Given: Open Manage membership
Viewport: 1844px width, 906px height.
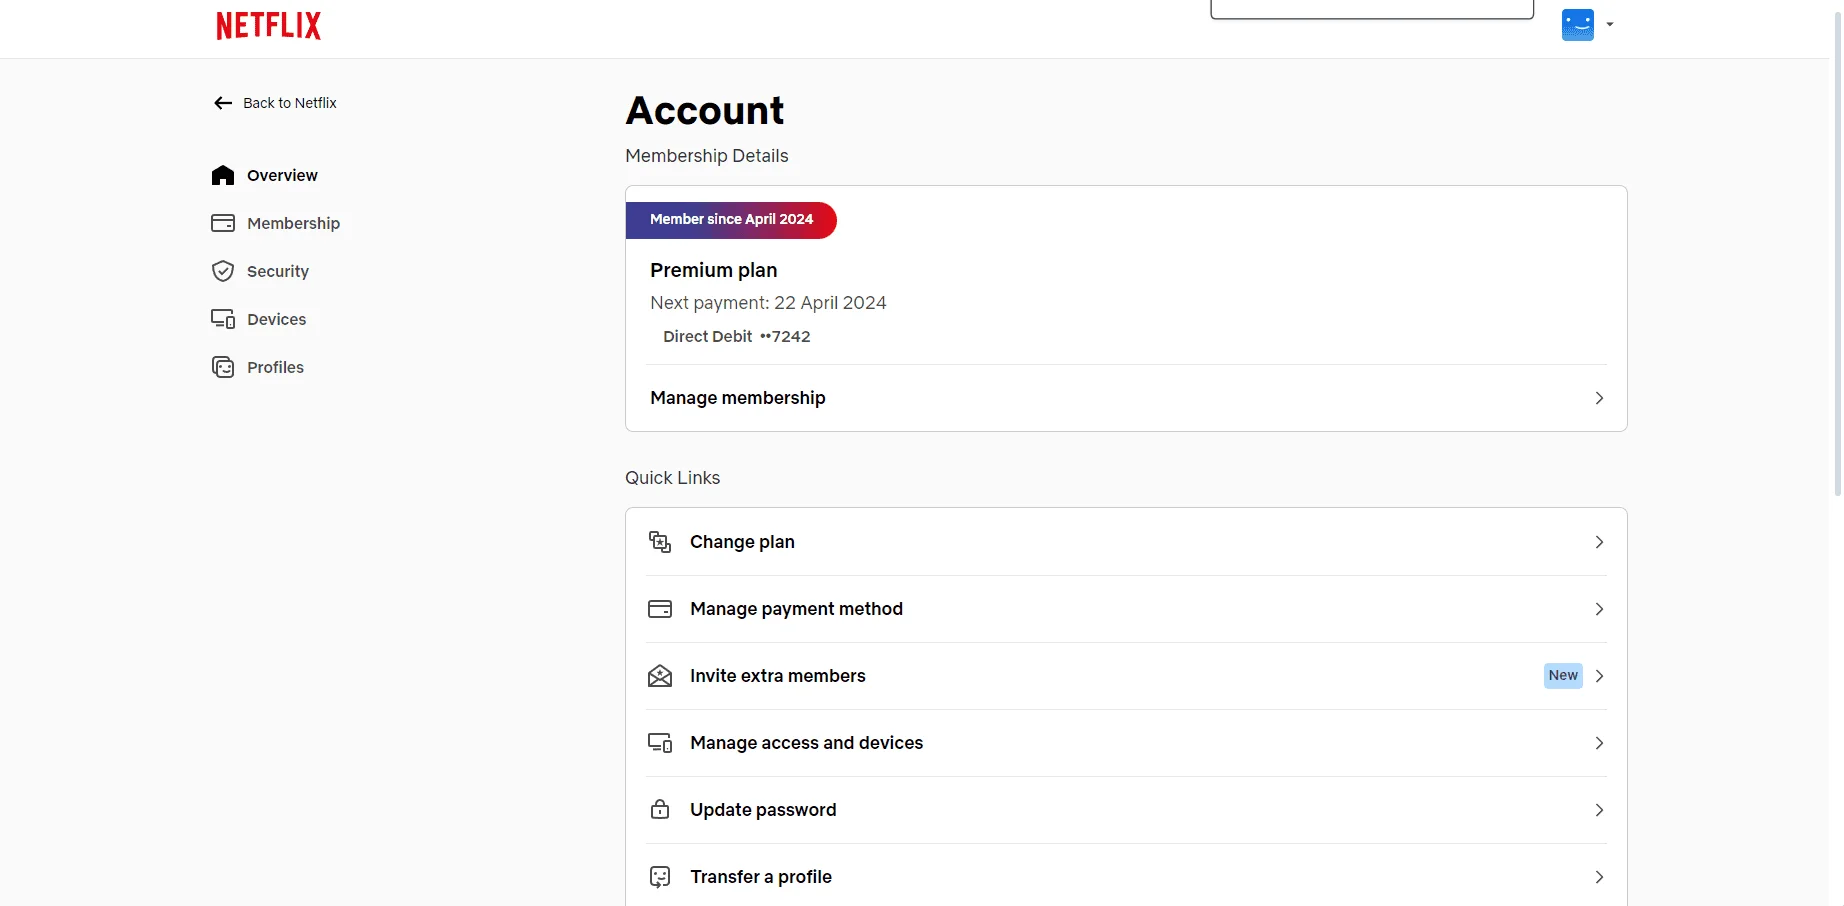Looking at the screenshot, I should pyautogui.click(x=1126, y=398).
